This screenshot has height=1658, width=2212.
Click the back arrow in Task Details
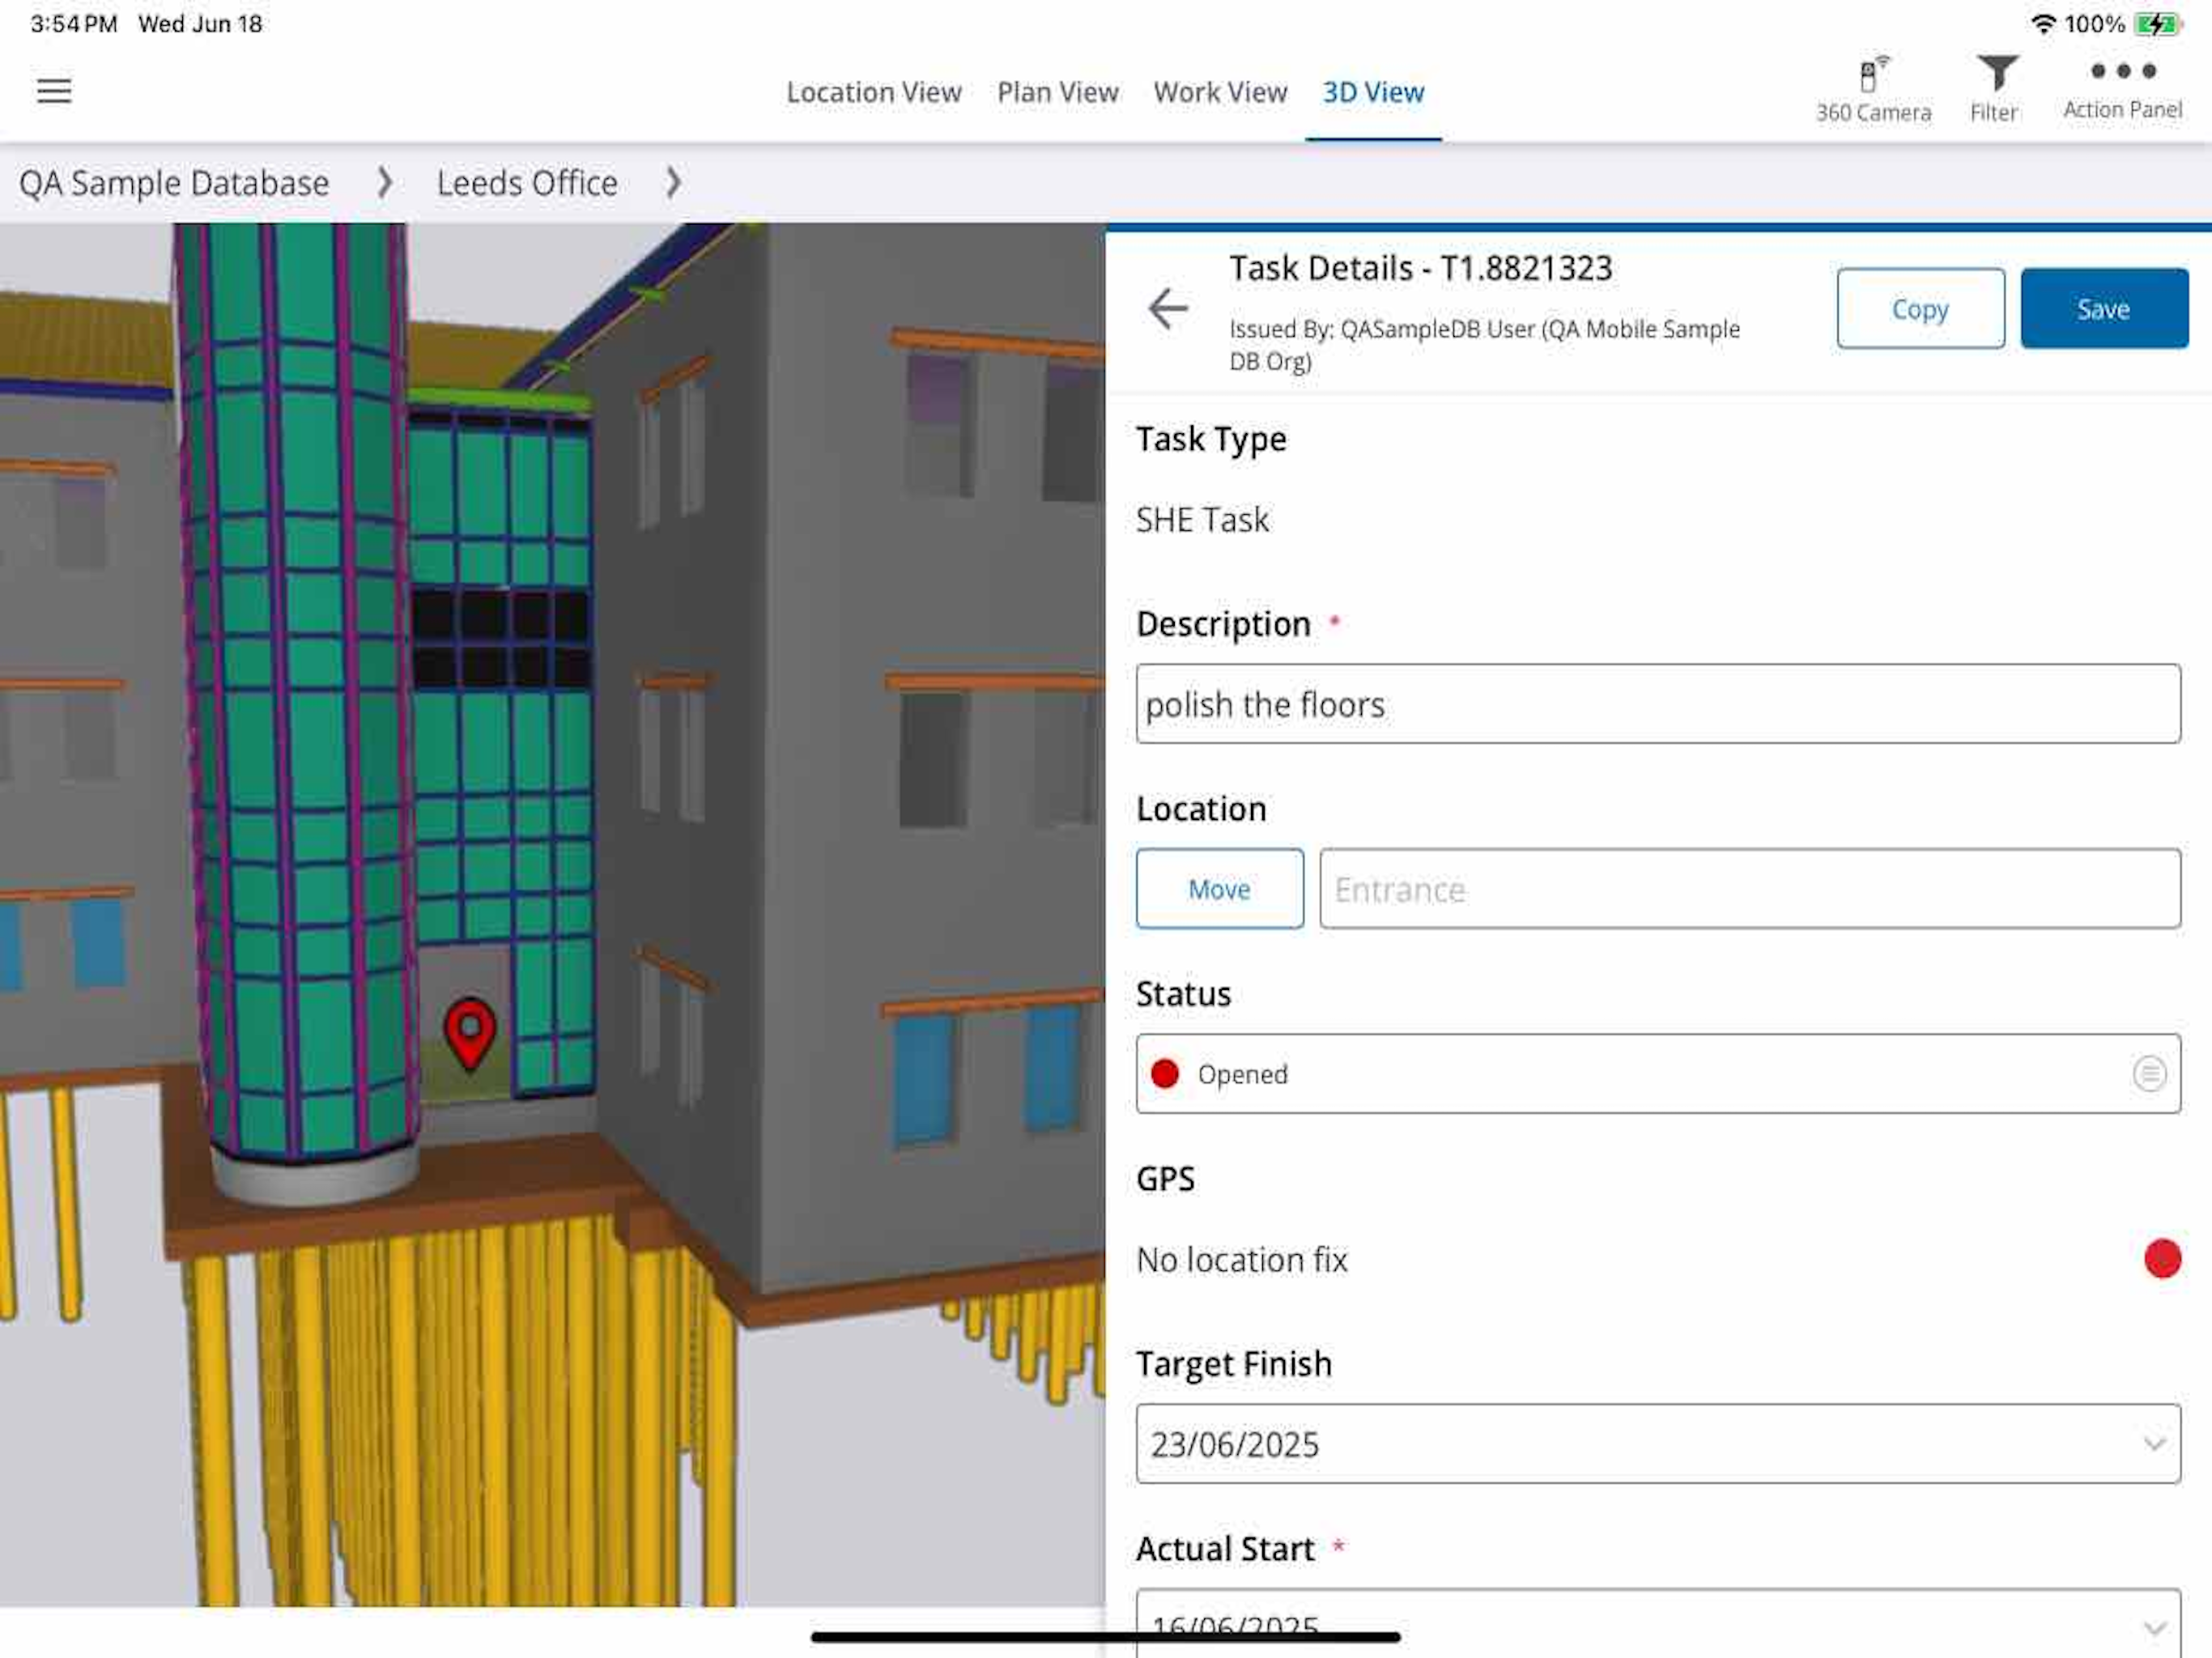pyautogui.click(x=1167, y=308)
